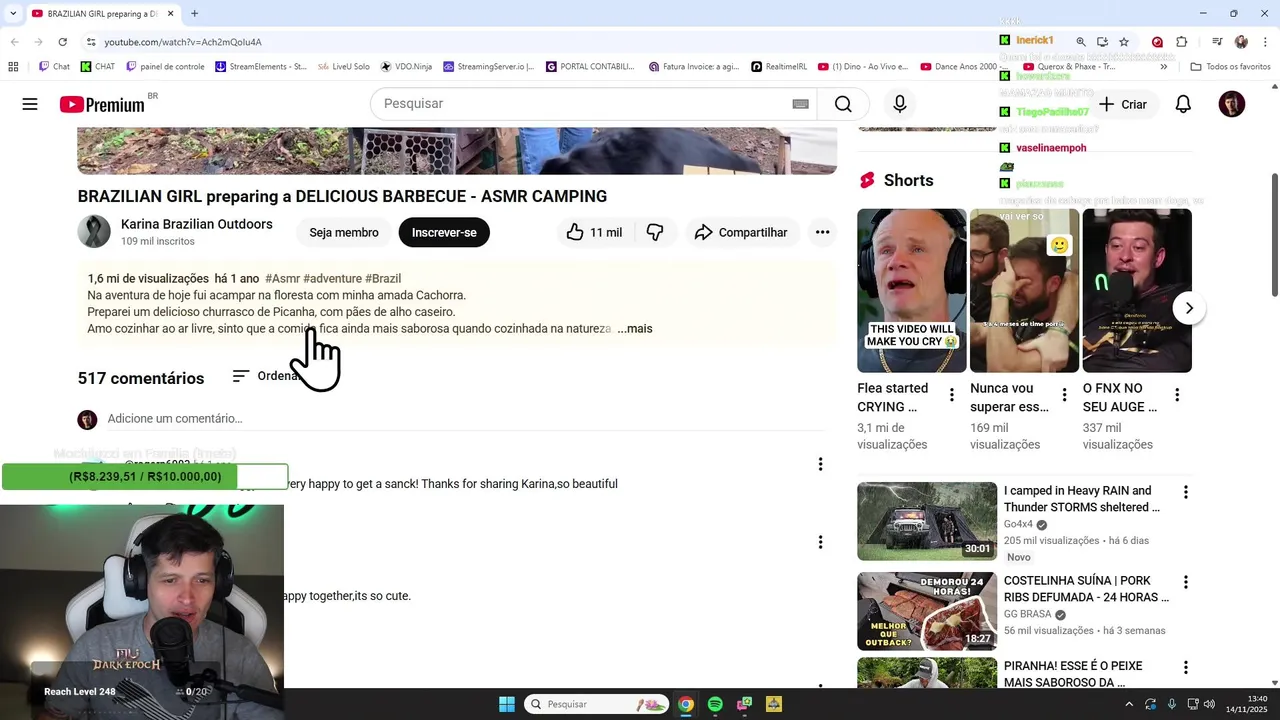
Task: Click the Shorts section logo icon
Action: point(867,180)
